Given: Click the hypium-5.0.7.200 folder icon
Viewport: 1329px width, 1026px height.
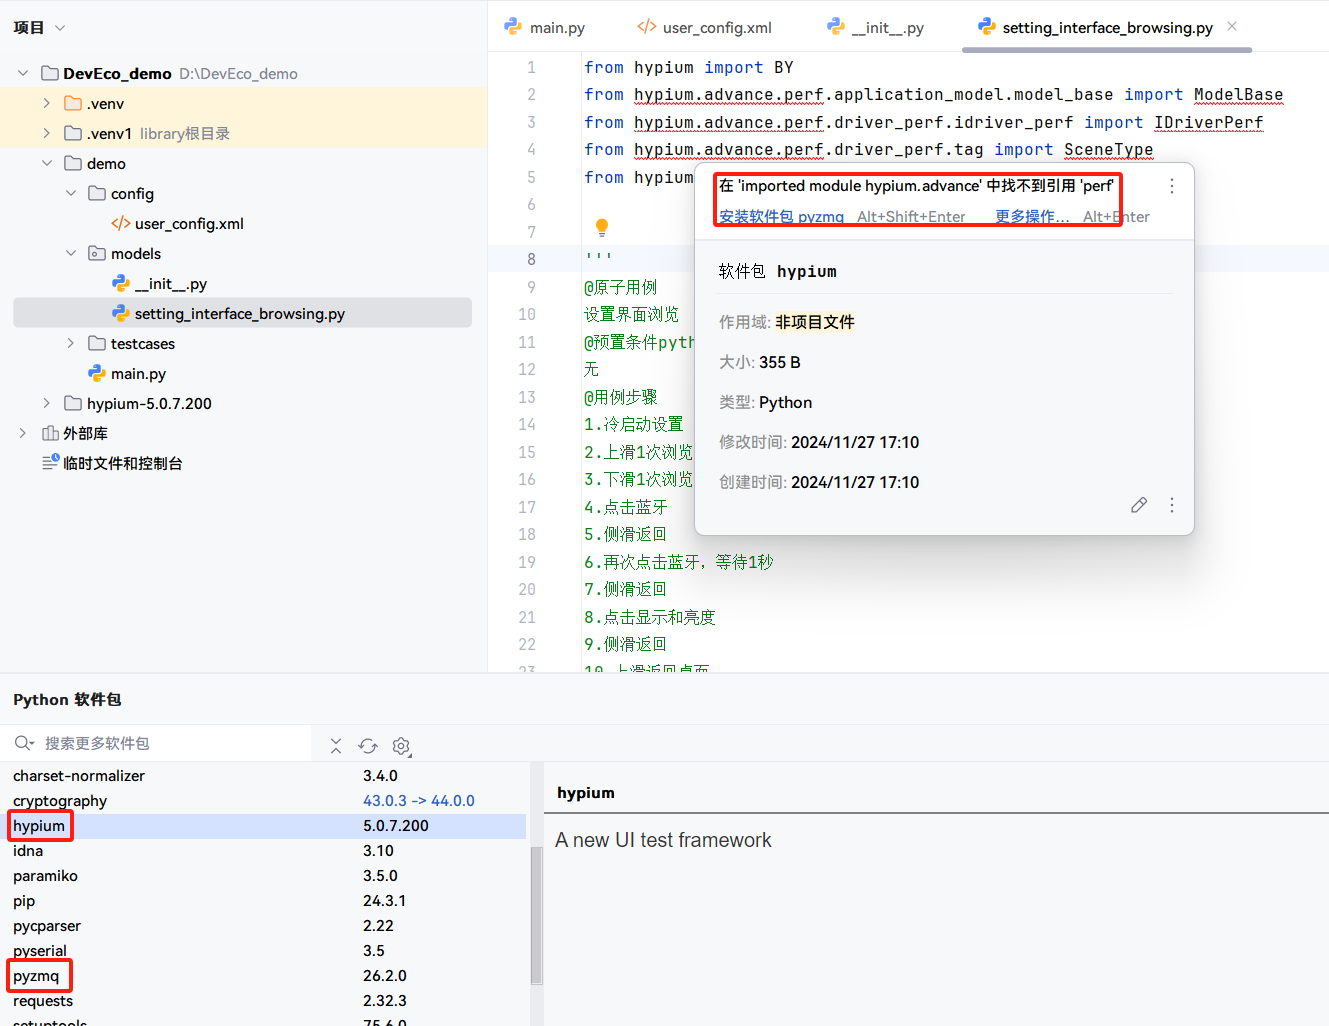Looking at the screenshot, I should point(73,403).
